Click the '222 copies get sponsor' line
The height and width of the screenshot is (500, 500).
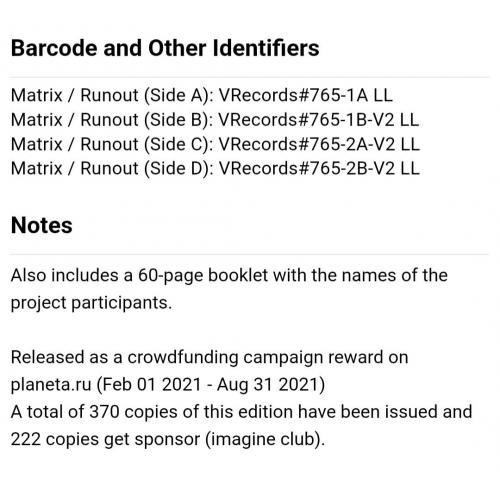pyautogui.click(x=168, y=439)
